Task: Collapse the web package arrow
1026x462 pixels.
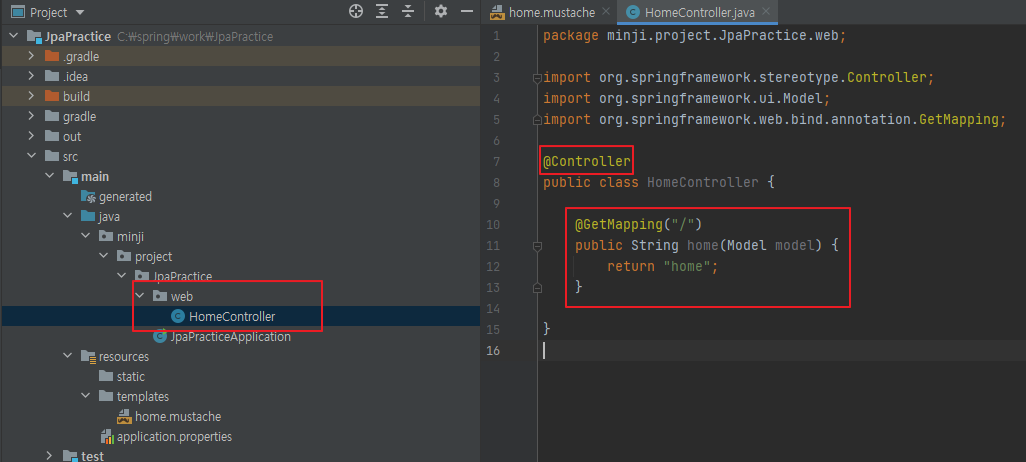Action: [x=139, y=296]
